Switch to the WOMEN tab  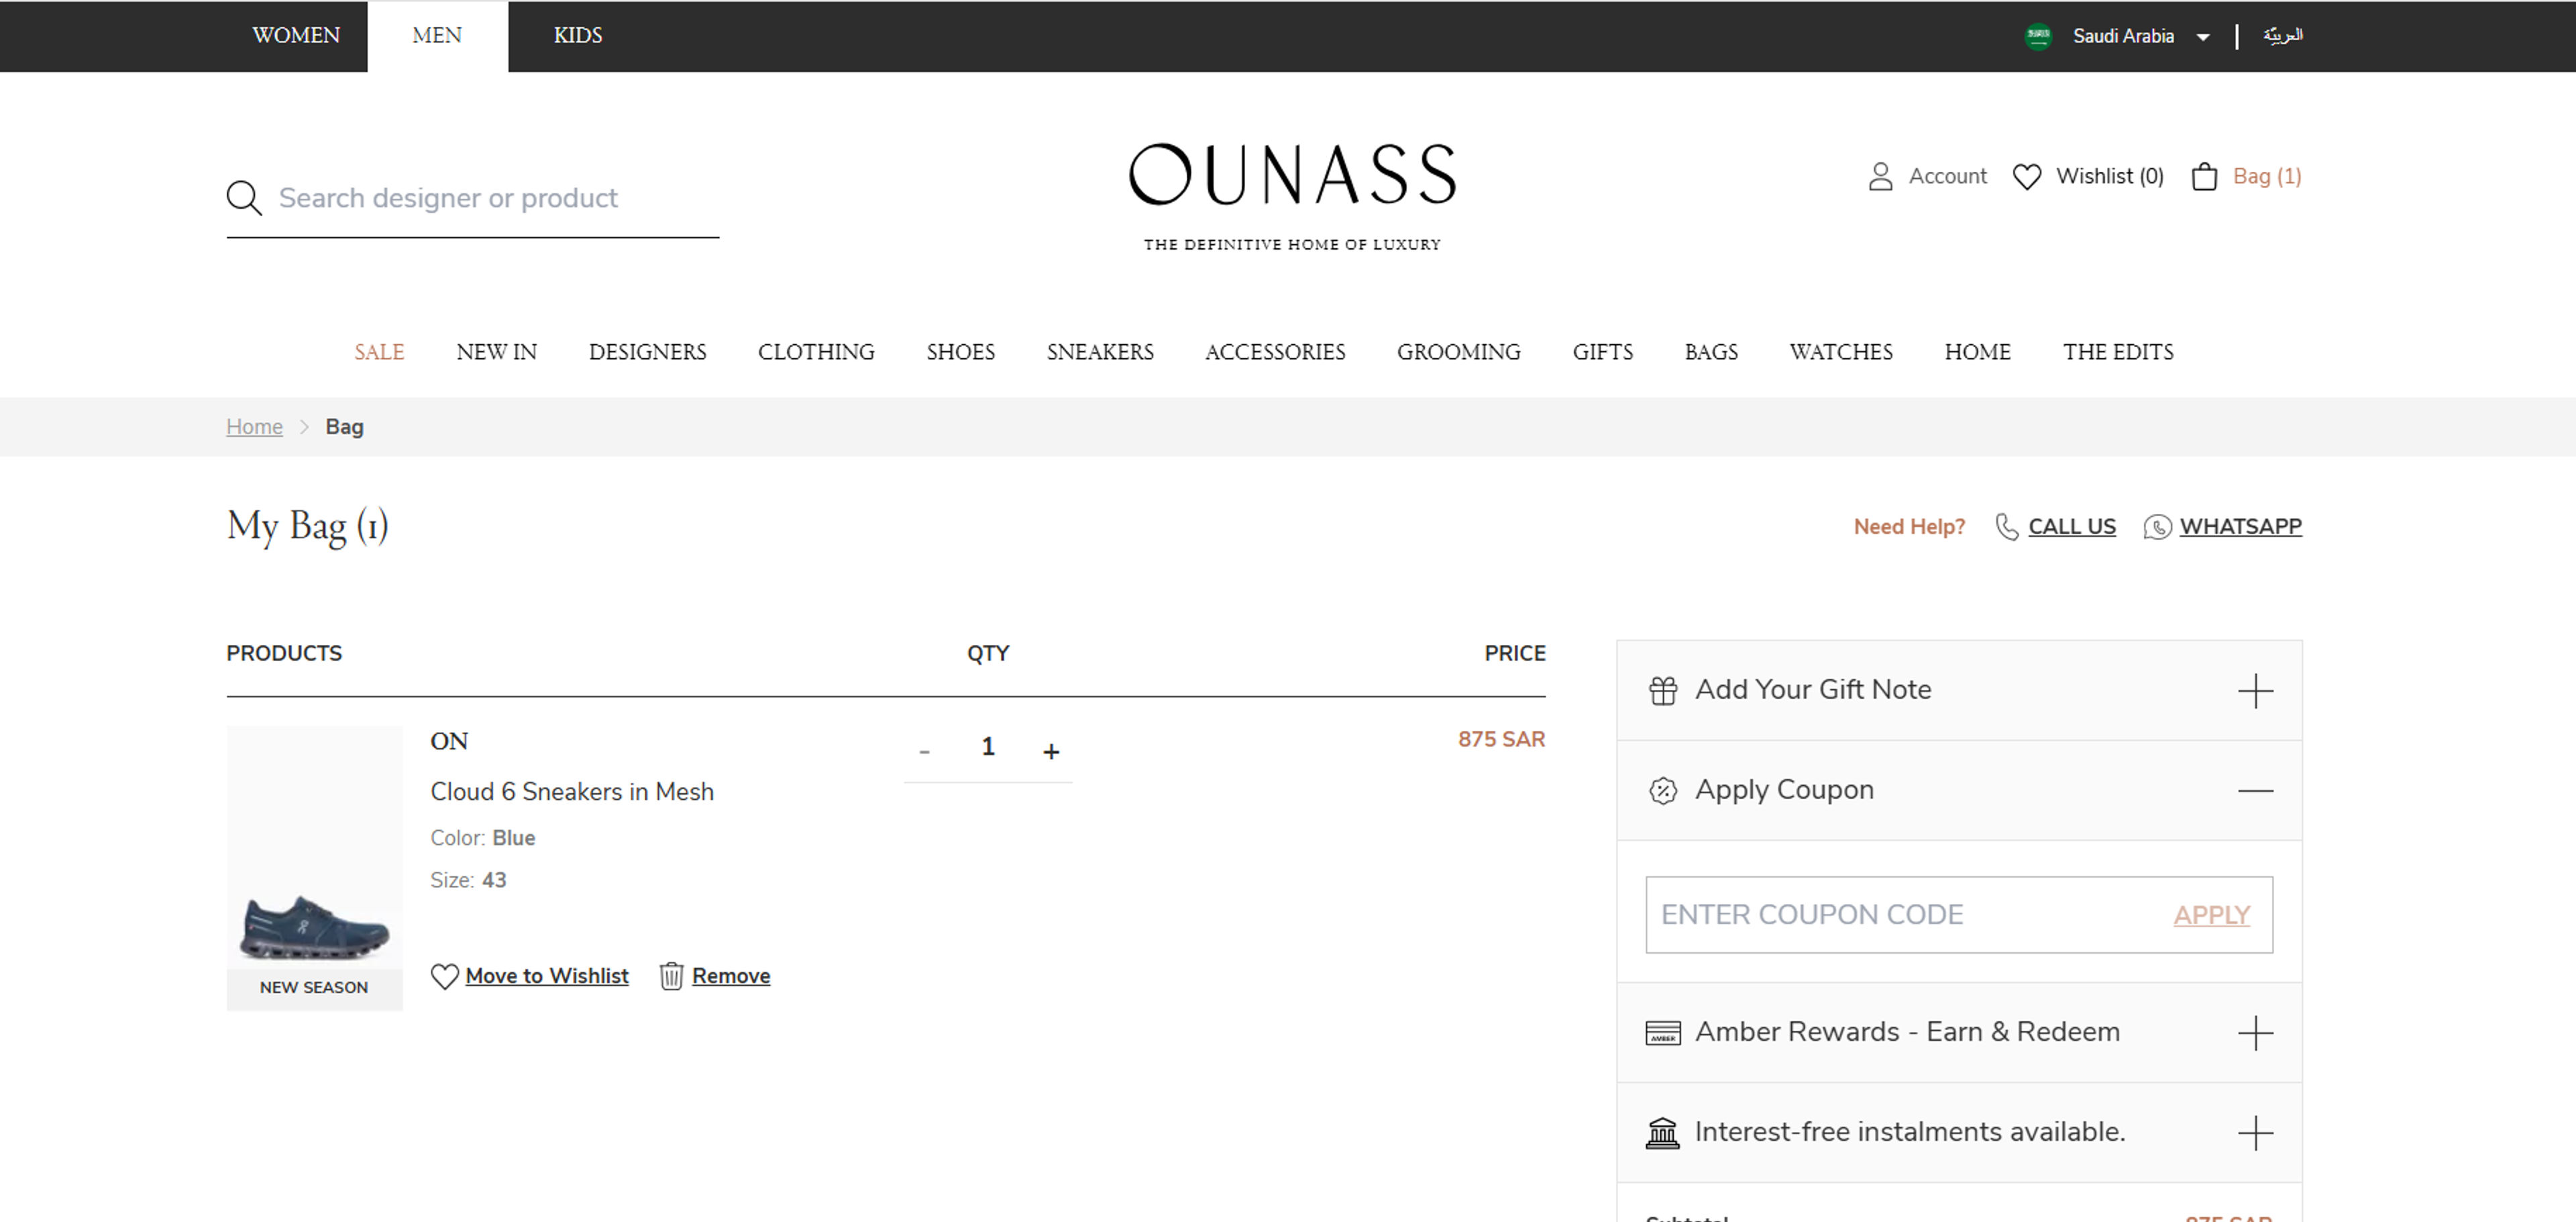[x=296, y=36]
